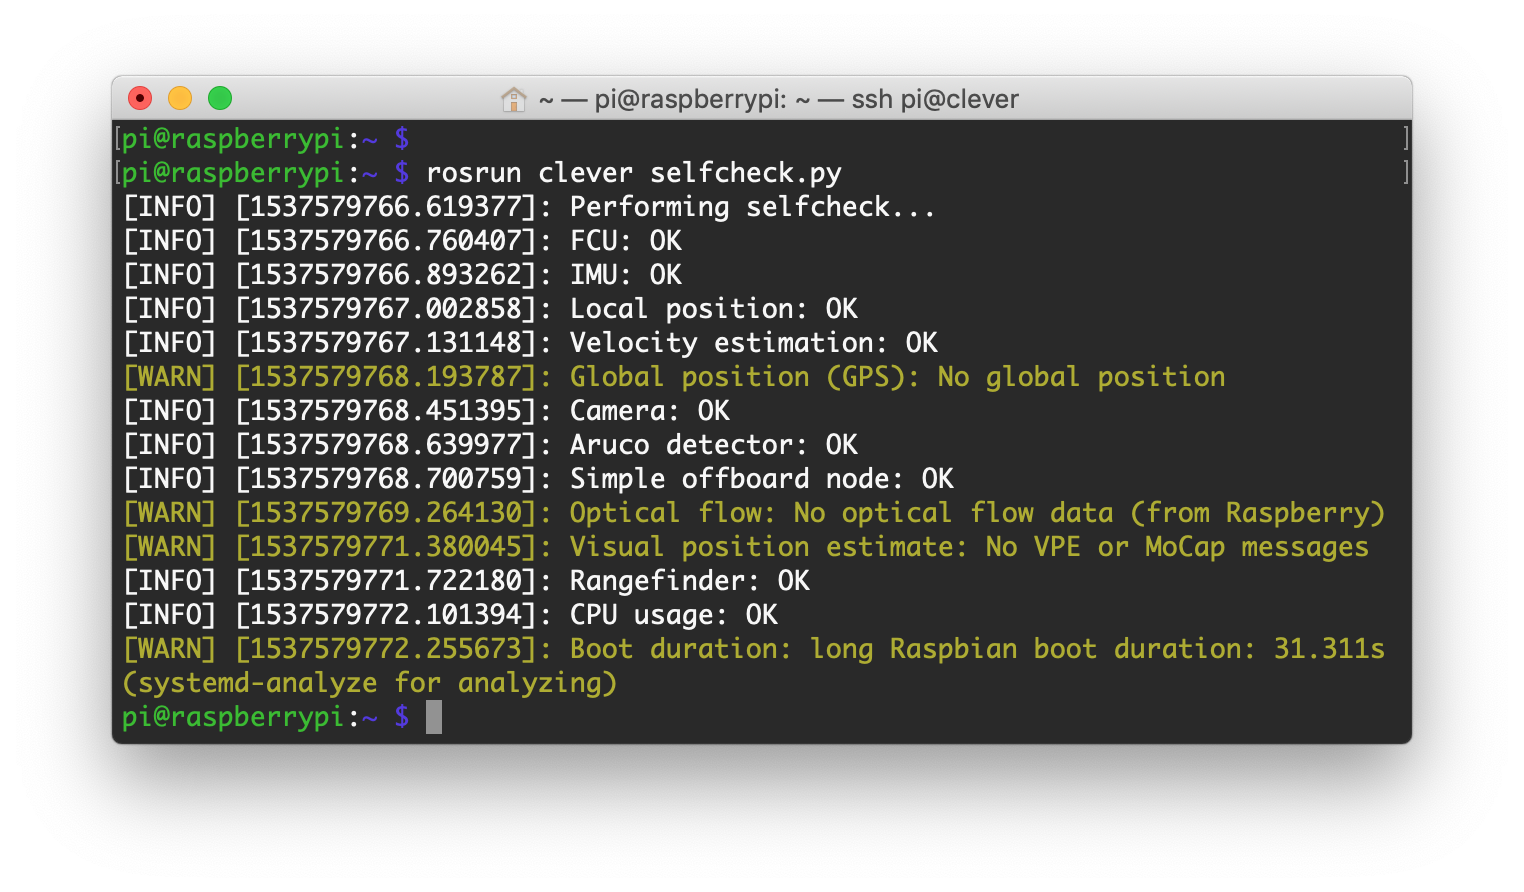Viewport: 1524px width, 892px height.
Task: Click the home folder icon in title bar
Action: [513, 99]
